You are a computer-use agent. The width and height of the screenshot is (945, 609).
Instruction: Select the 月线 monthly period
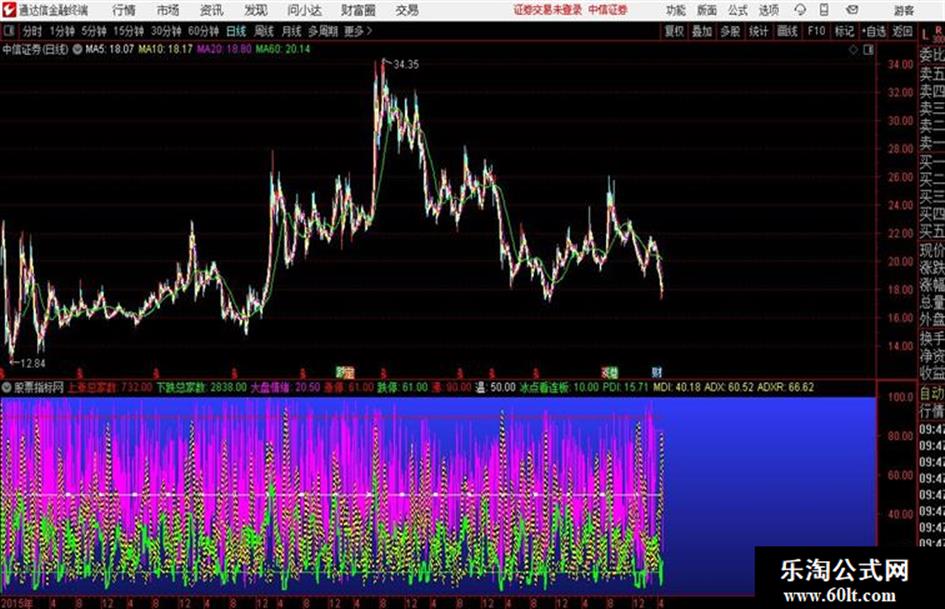(292, 31)
